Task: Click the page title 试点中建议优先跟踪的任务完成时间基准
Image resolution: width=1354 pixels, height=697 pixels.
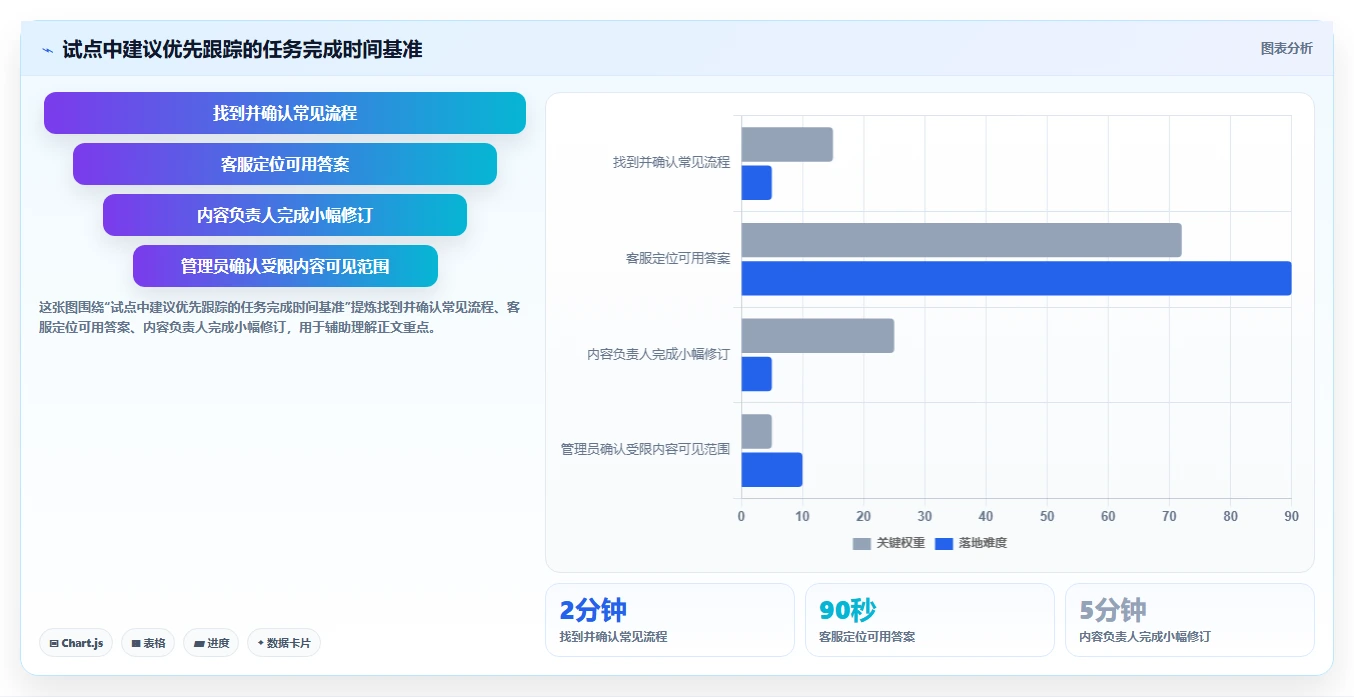Action: coord(242,49)
